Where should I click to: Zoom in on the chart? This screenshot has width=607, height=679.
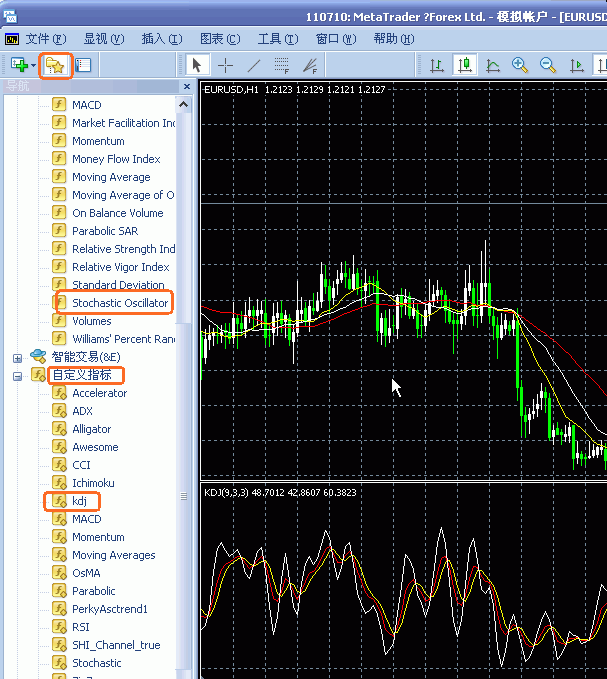click(x=520, y=65)
